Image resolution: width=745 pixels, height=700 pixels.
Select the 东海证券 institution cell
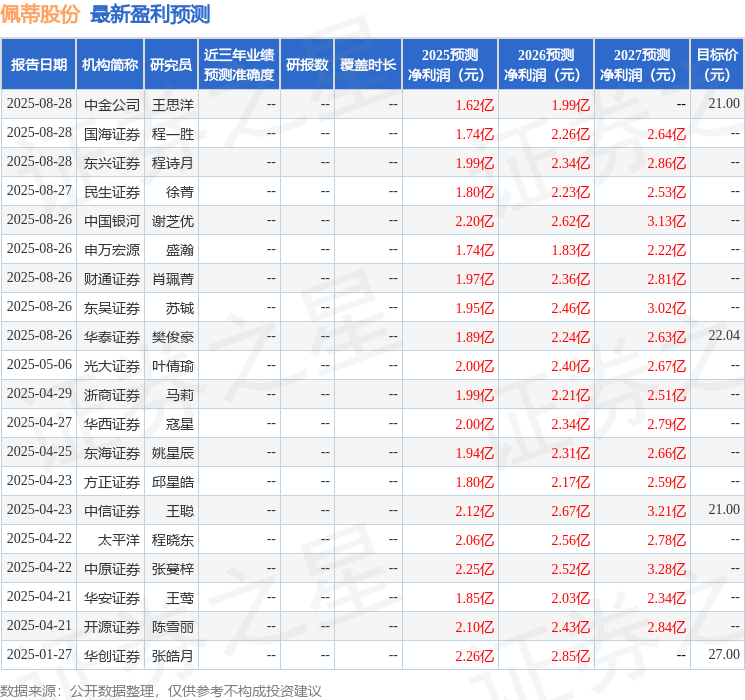[112, 453]
